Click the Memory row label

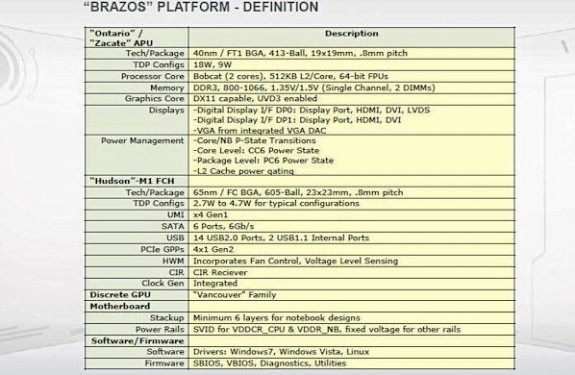pyautogui.click(x=167, y=88)
